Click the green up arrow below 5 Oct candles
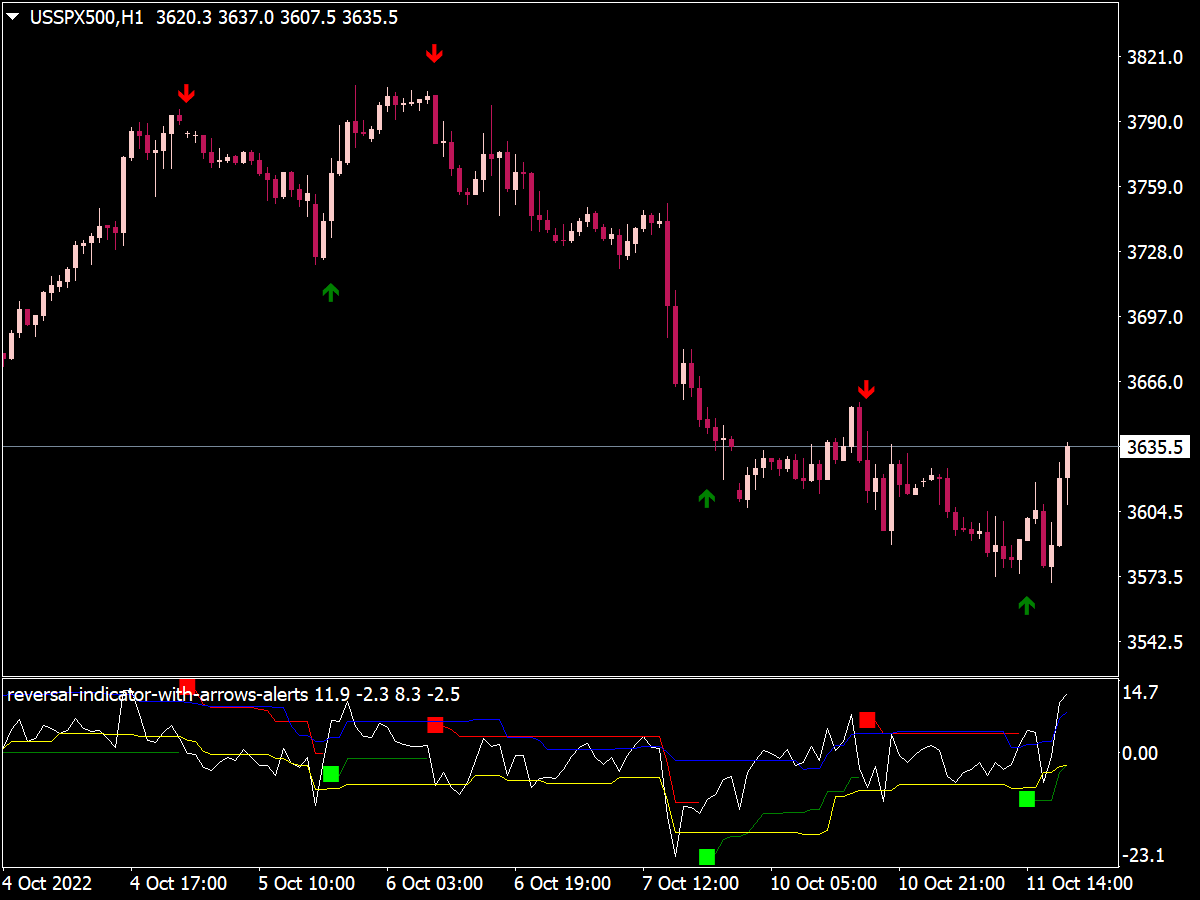The image size is (1200, 900). tap(330, 292)
